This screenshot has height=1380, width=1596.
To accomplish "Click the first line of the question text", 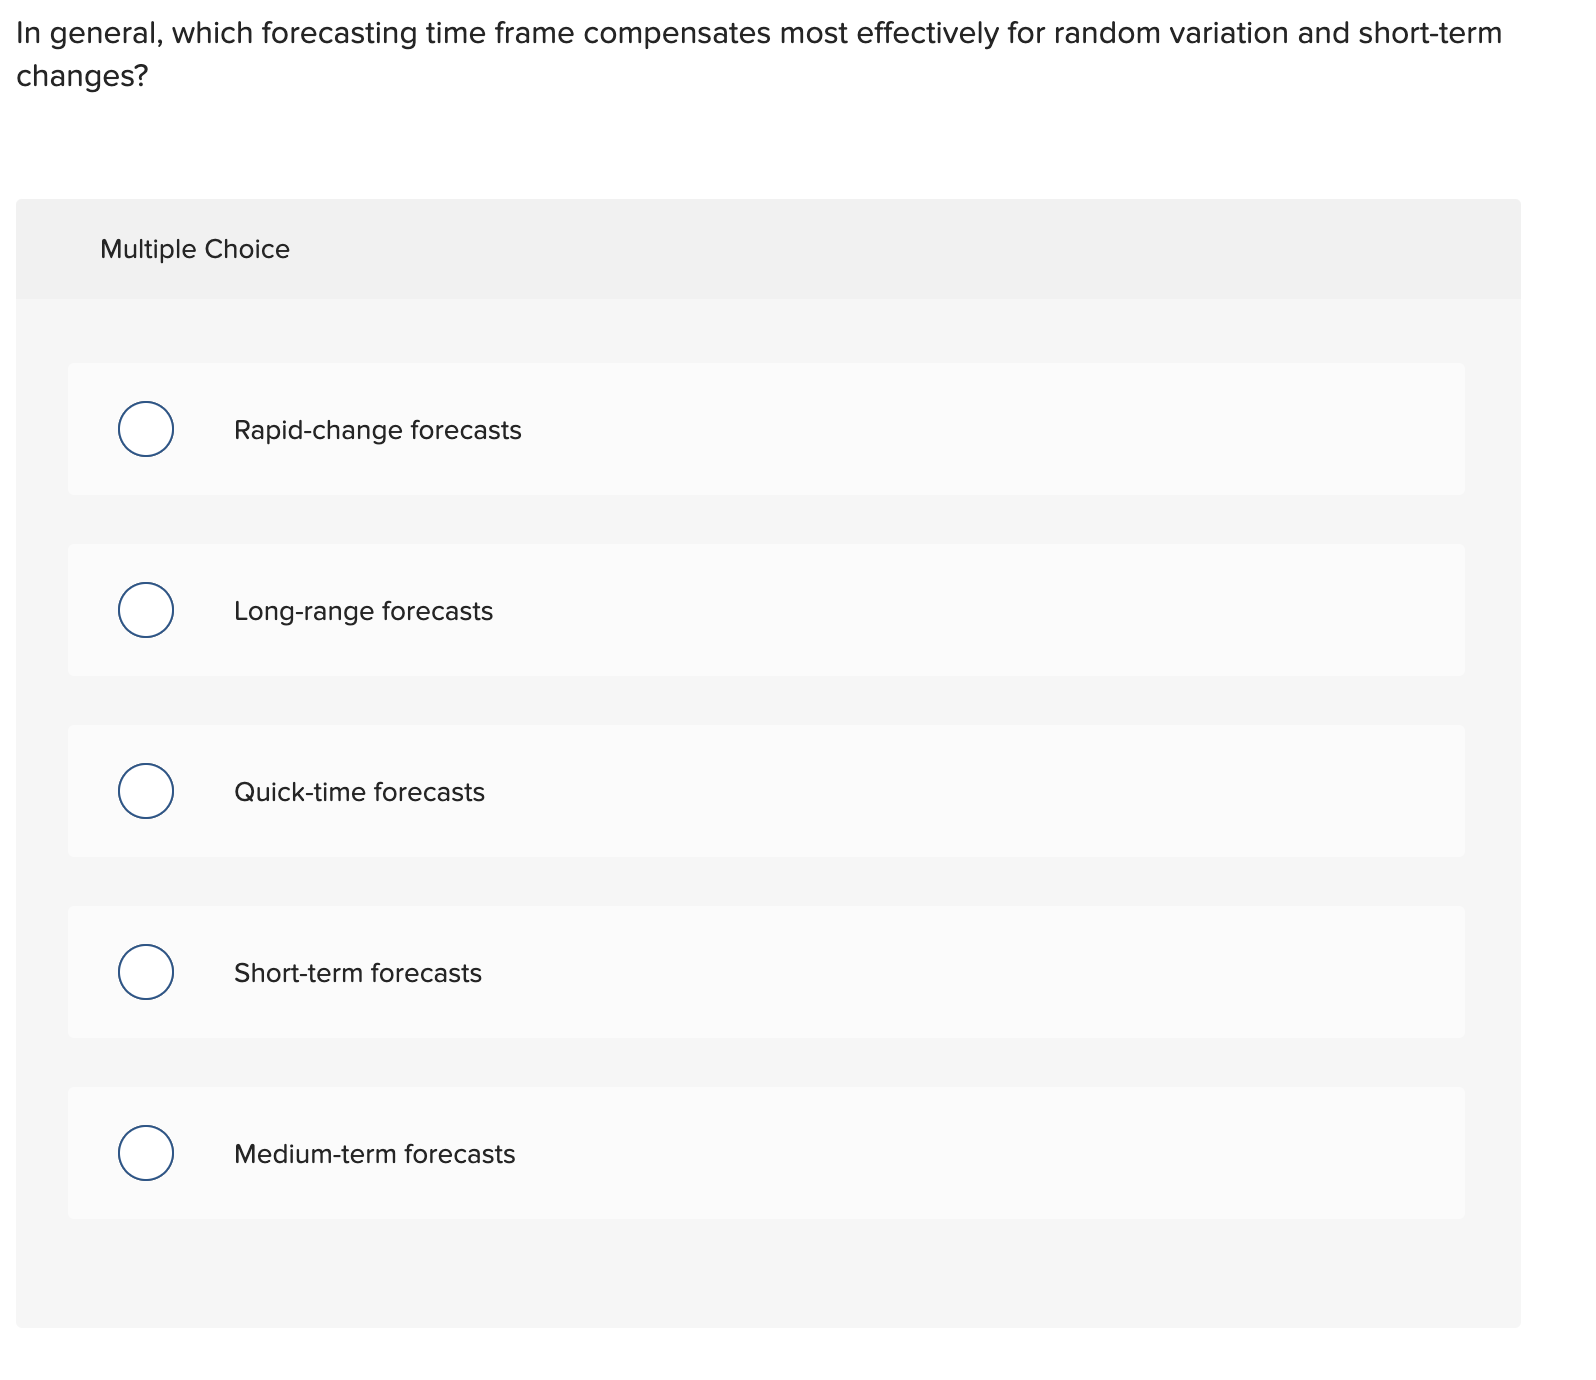I will [758, 33].
